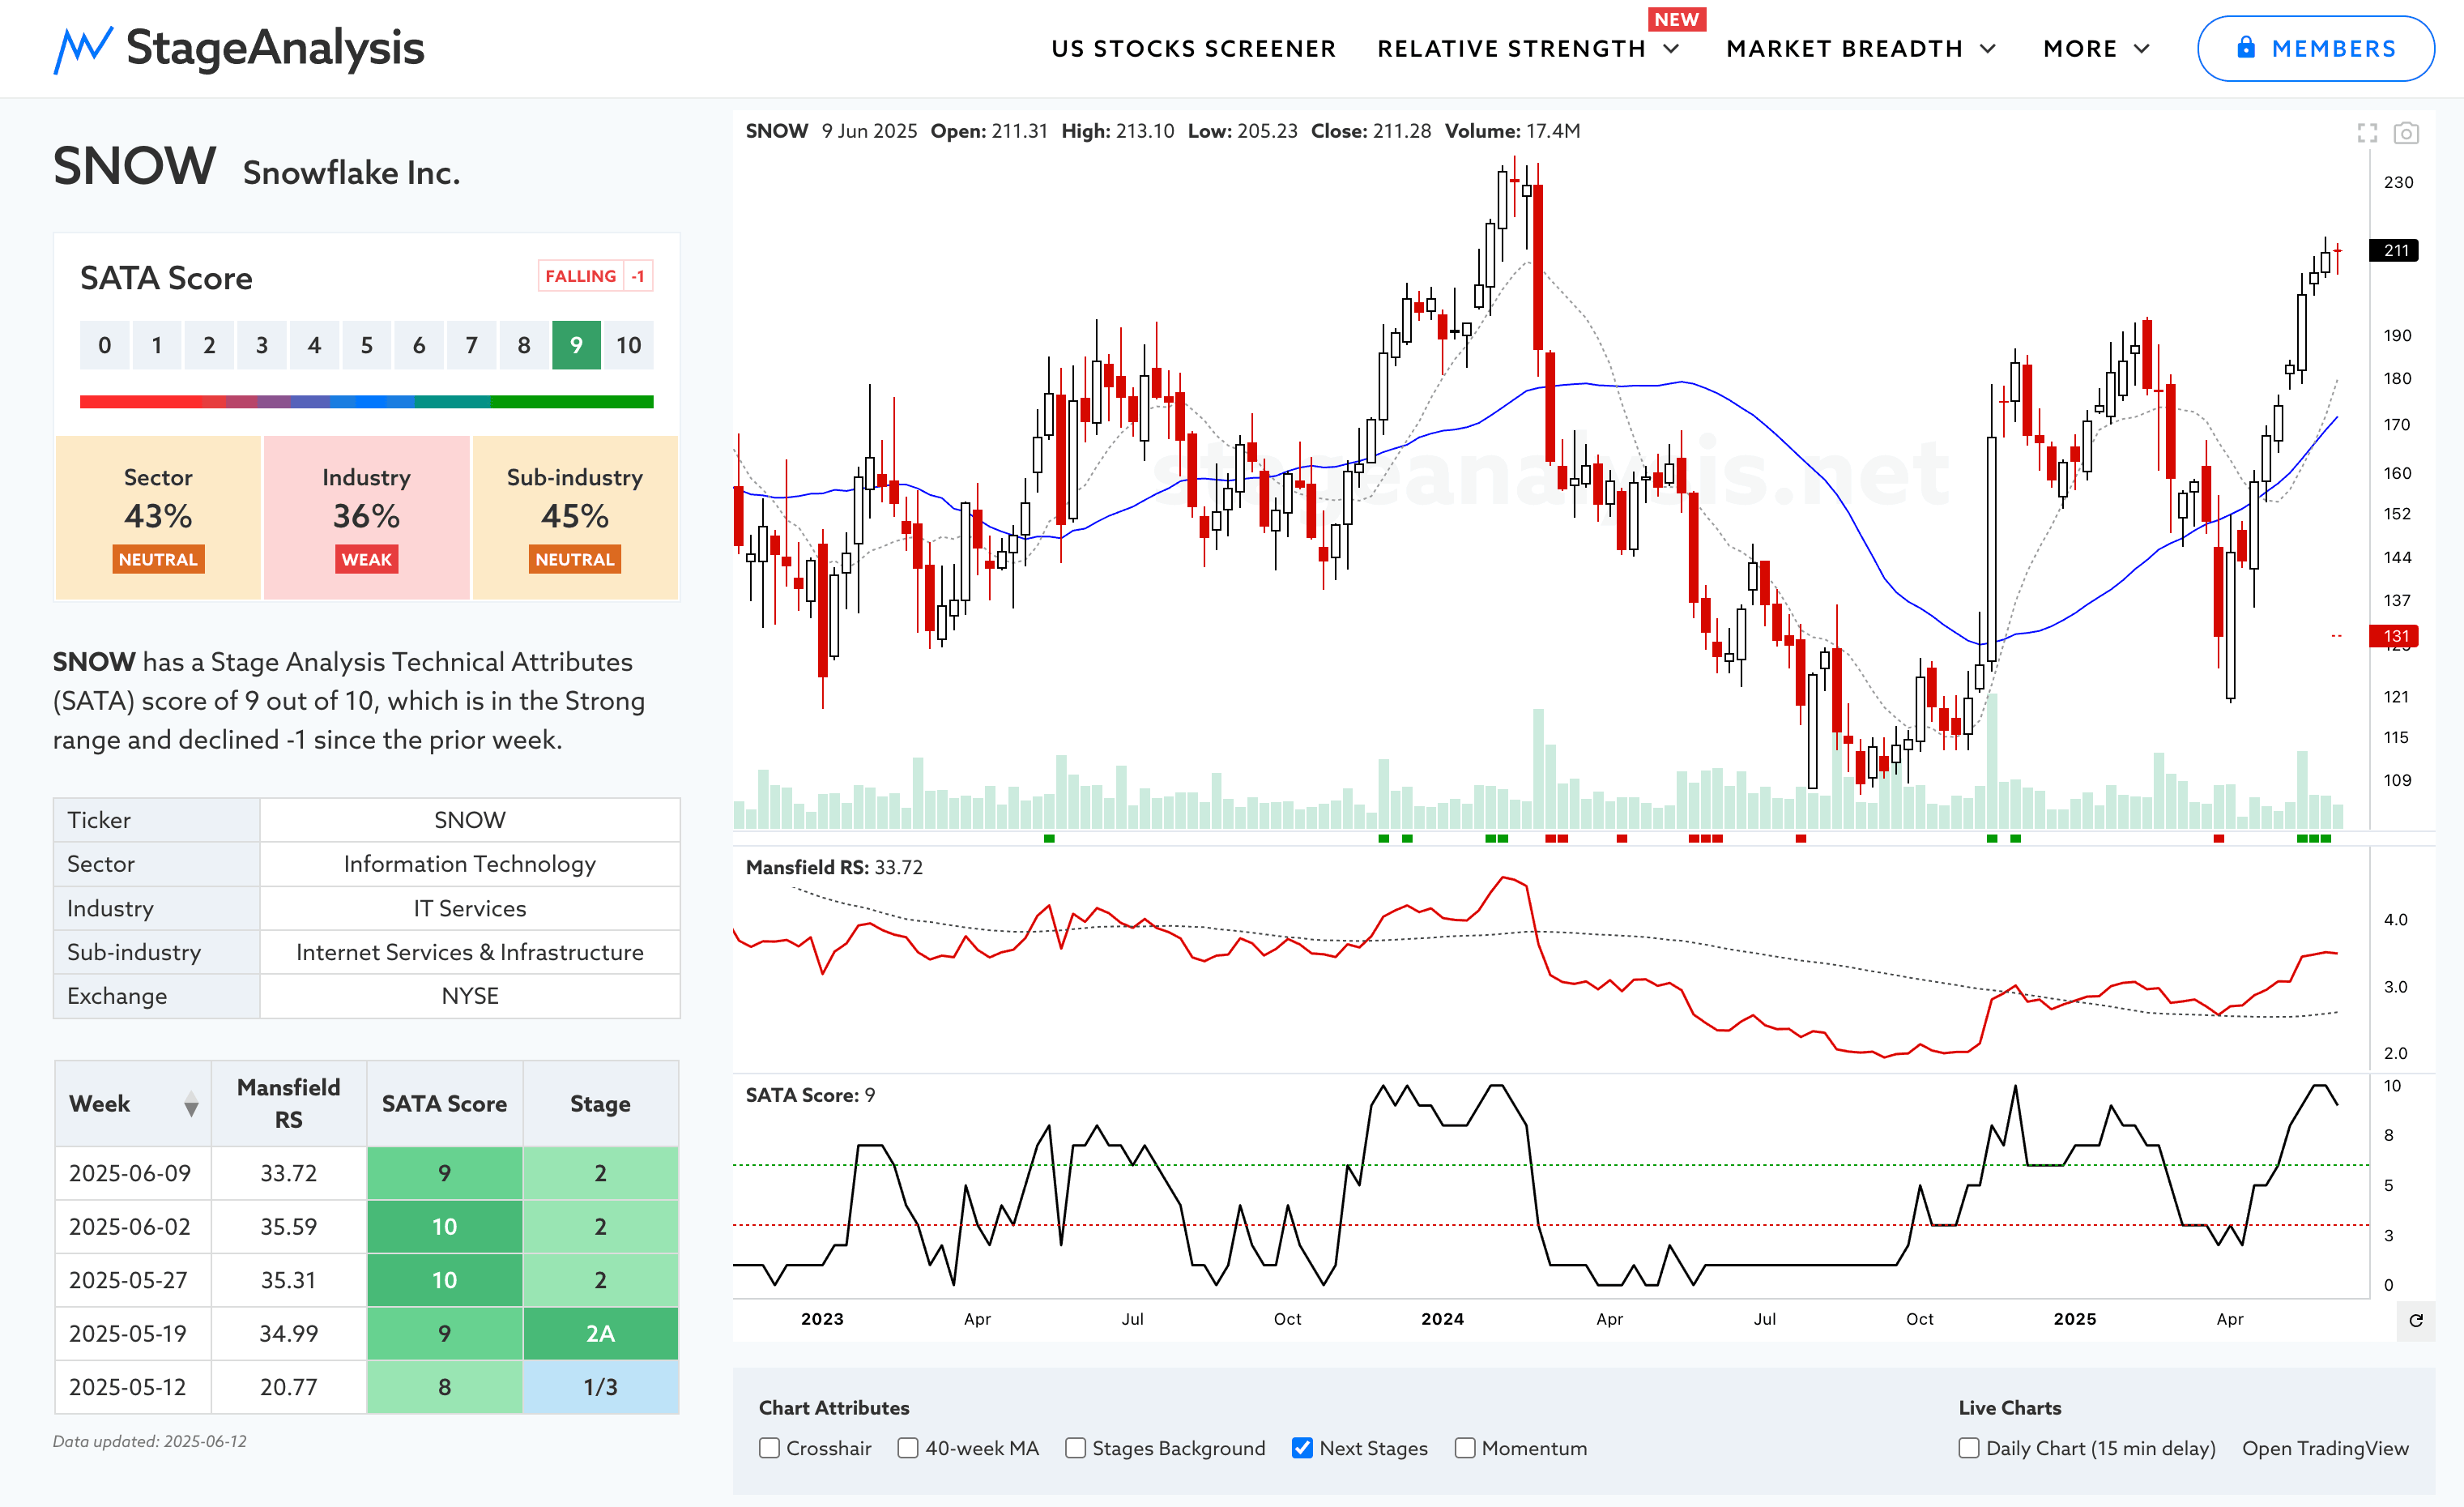
Task: Click the Stage column header
Action: click(x=600, y=1104)
